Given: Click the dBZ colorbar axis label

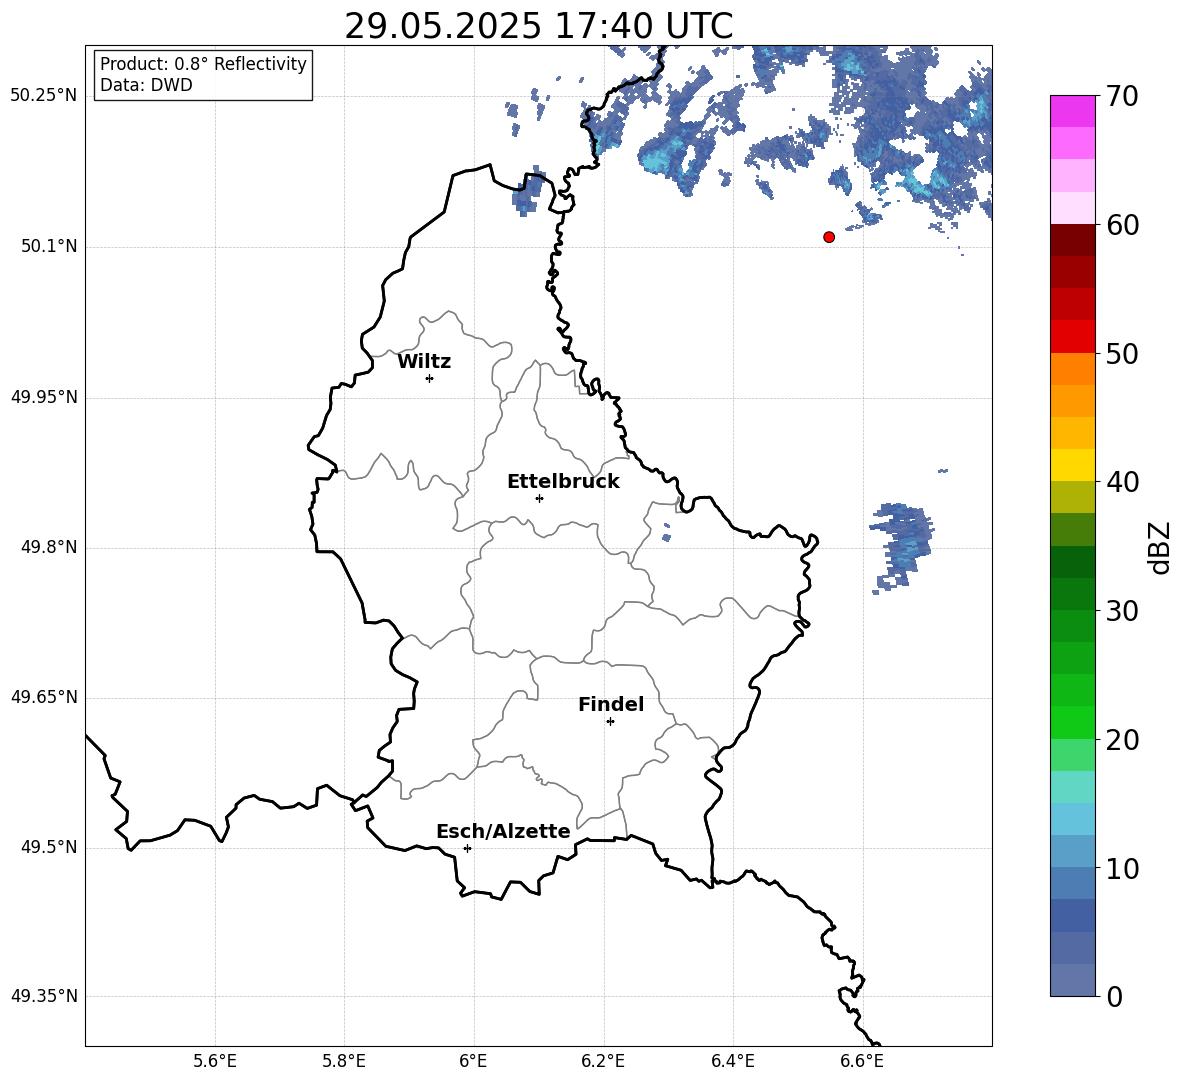Looking at the screenshot, I should click(1159, 547).
